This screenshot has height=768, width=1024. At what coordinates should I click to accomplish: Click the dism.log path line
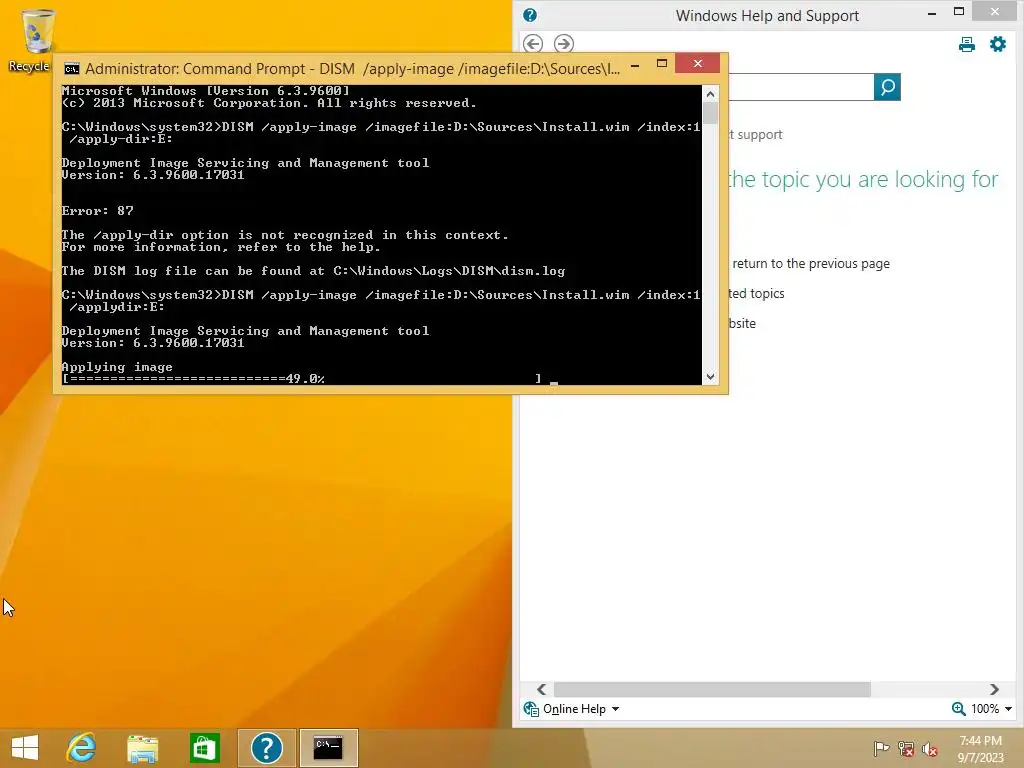pos(313,271)
